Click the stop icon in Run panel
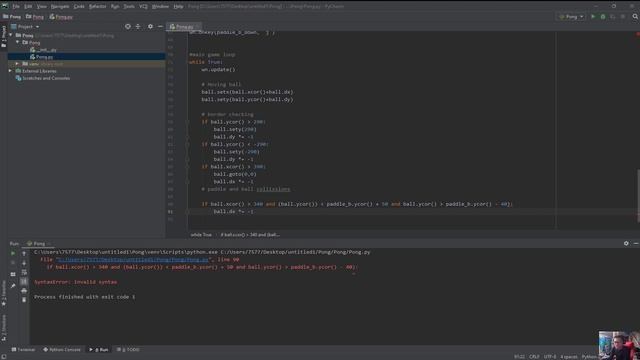Screen dimensions: 640x360 pyautogui.click(x=13, y=263)
